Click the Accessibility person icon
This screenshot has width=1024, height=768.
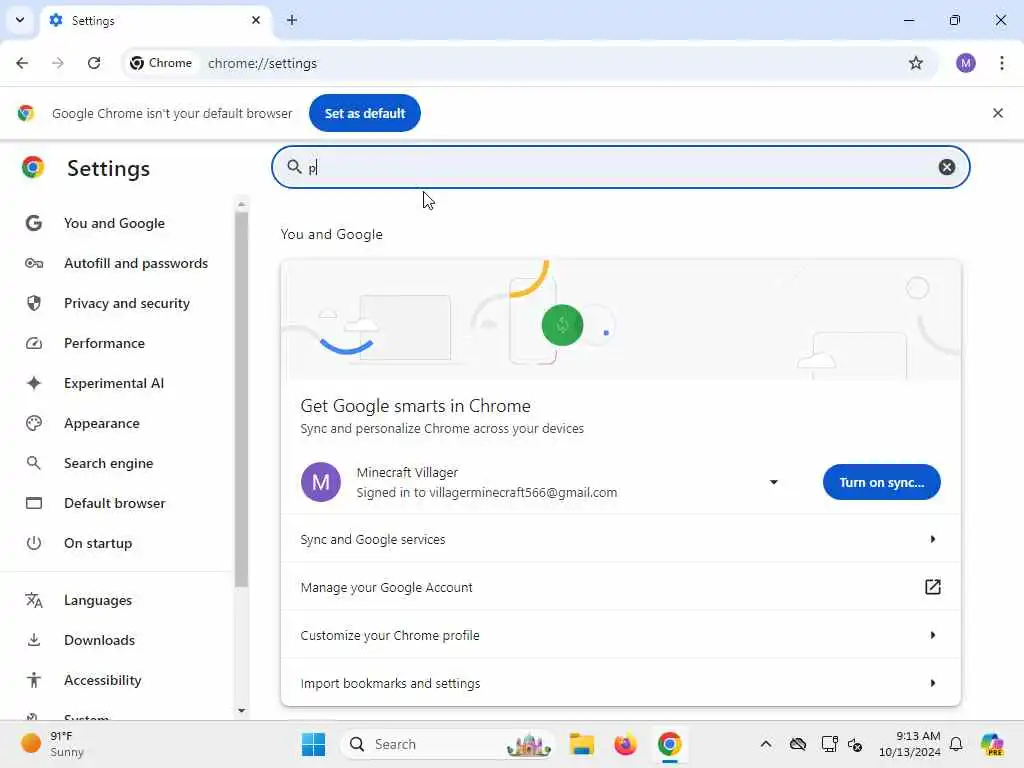[x=34, y=680]
